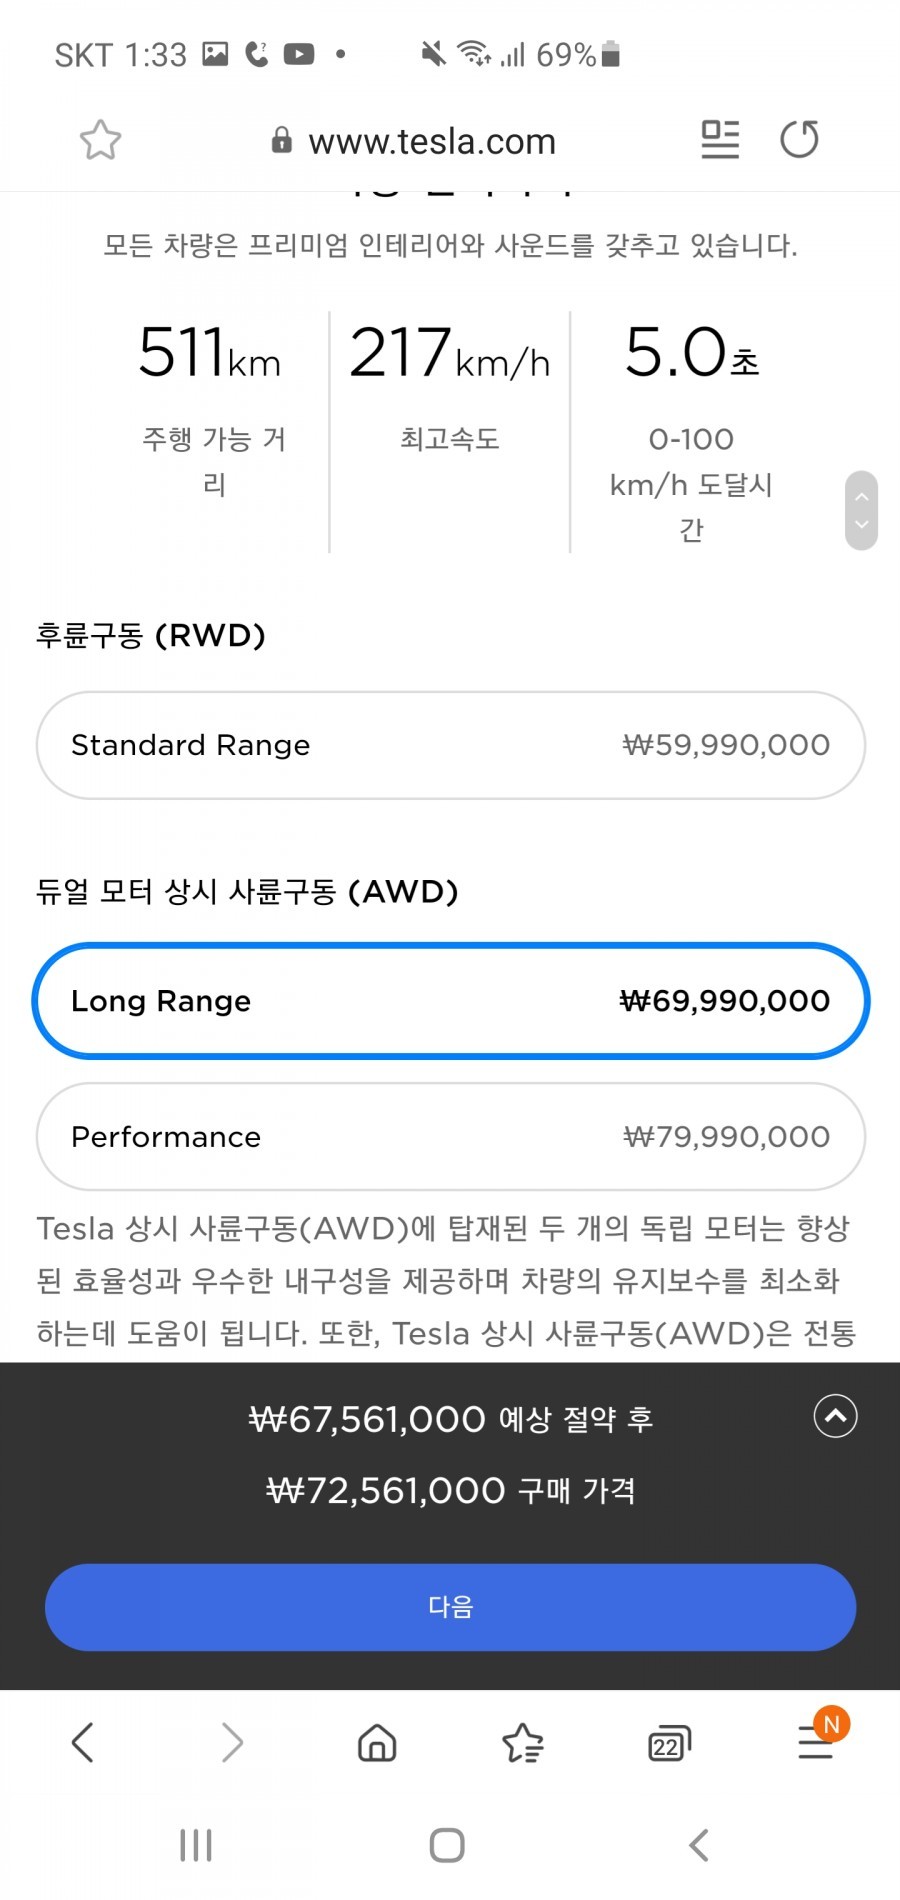Tap www.tesla.com address field
The image size is (900, 1900).
430,141
